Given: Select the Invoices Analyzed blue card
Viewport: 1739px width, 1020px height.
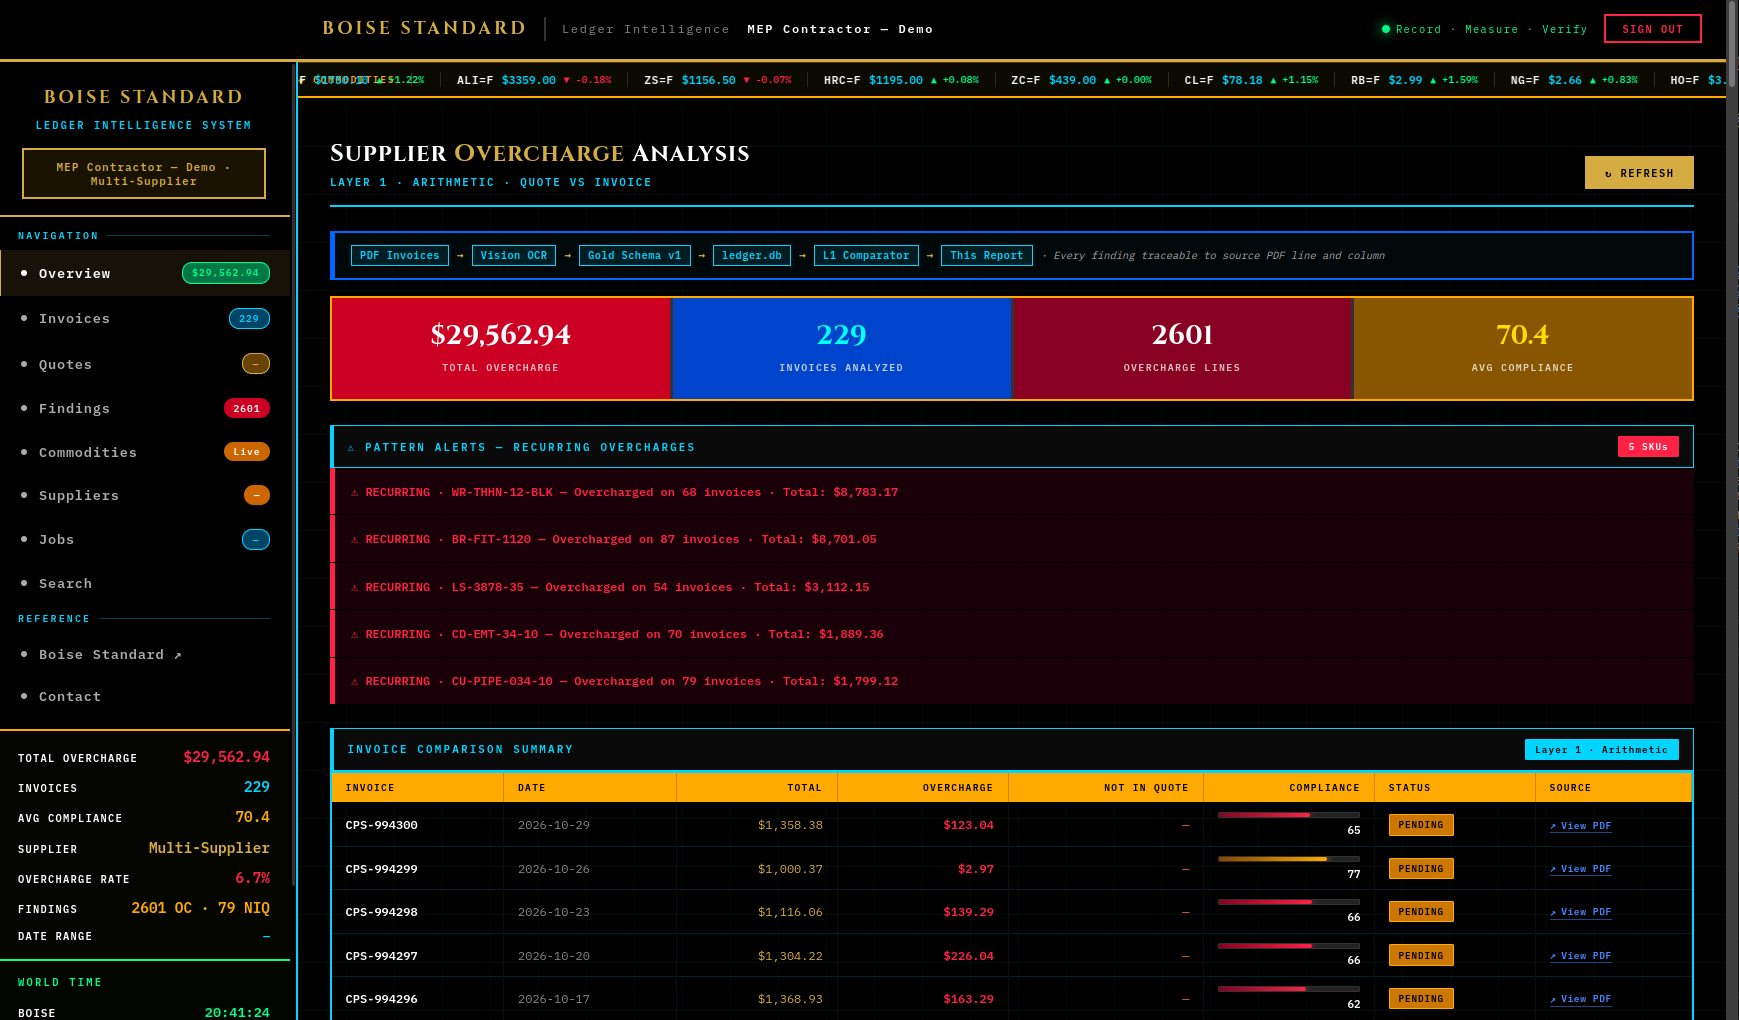Looking at the screenshot, I should (841, 349).
